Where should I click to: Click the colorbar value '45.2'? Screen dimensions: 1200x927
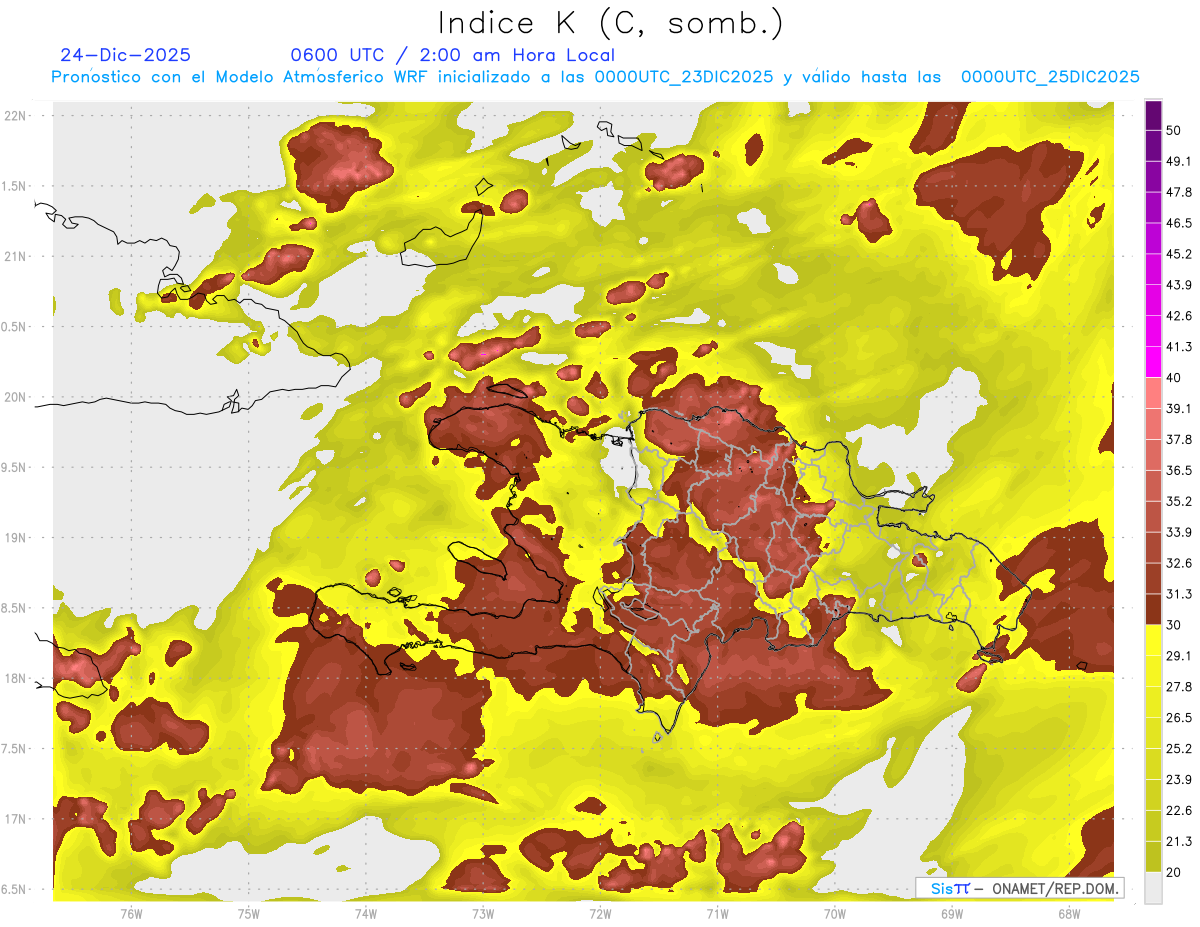coord(1179,254)
